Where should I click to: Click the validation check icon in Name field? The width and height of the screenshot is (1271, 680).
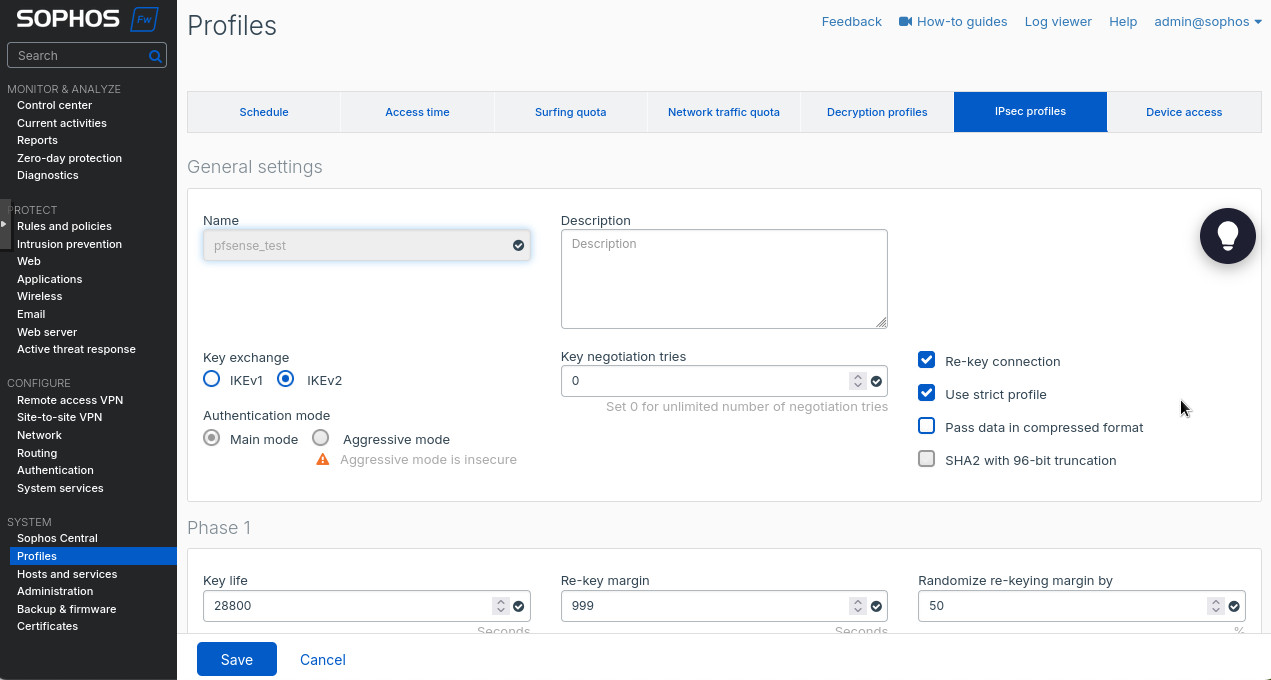(x=518, y=245)
